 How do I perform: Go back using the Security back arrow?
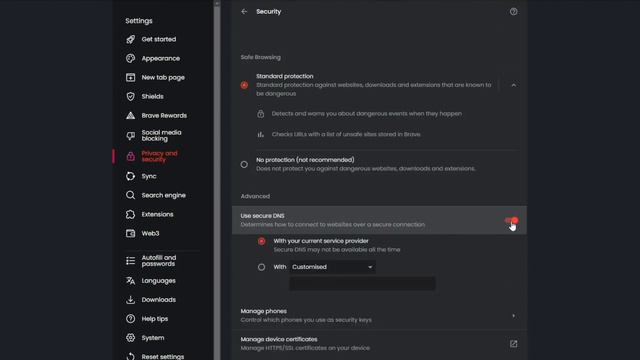click(x=244, y=11)
